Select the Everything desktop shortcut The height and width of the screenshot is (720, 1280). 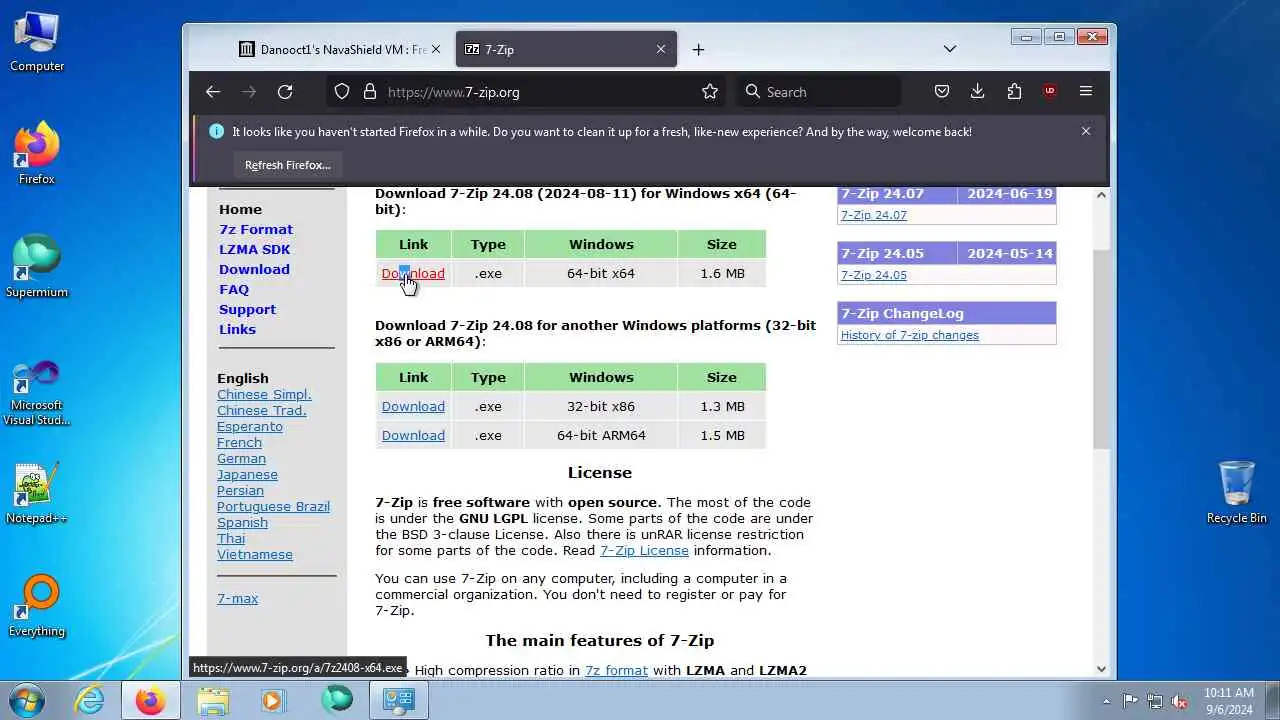(x=37, y=606)
